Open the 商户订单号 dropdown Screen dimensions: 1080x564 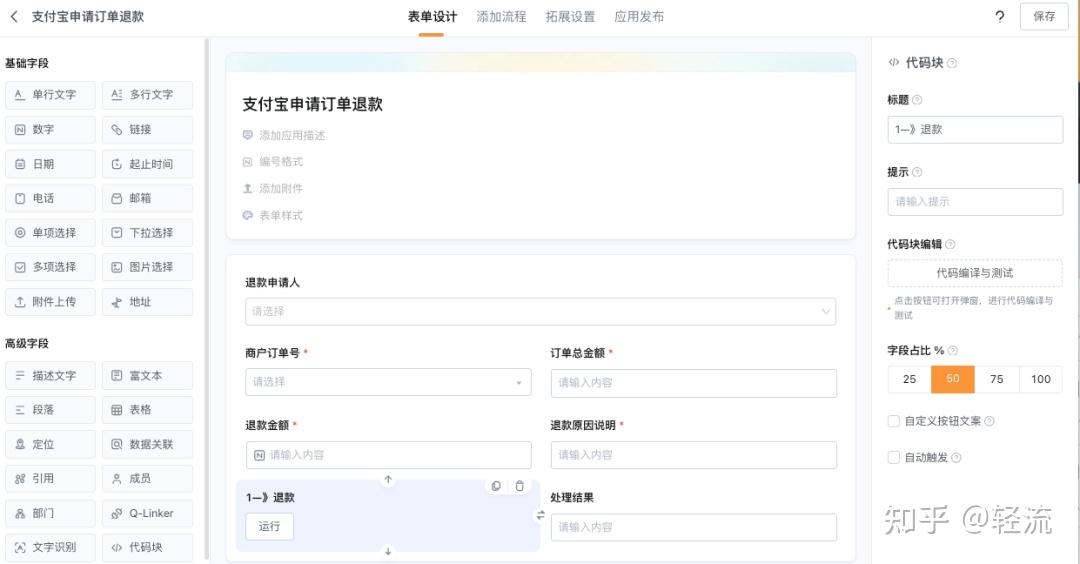pyautogui.click(x=388, y=382)
